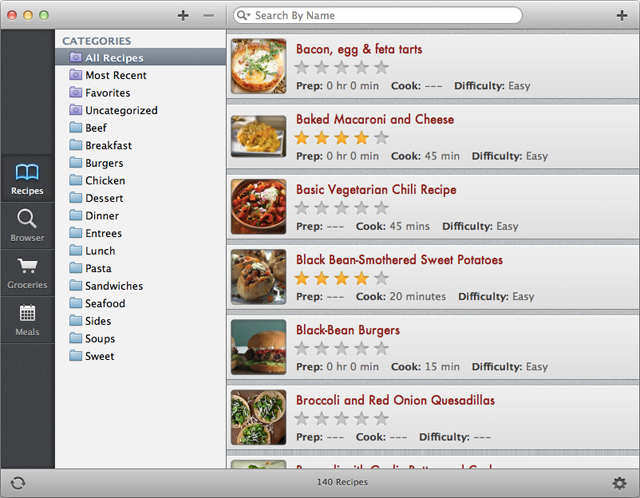The height and width of the screenshot is (498, 640).
Task: Rate Bacon, egg & feta tarts five stars
Action: (x=381, y=67)
